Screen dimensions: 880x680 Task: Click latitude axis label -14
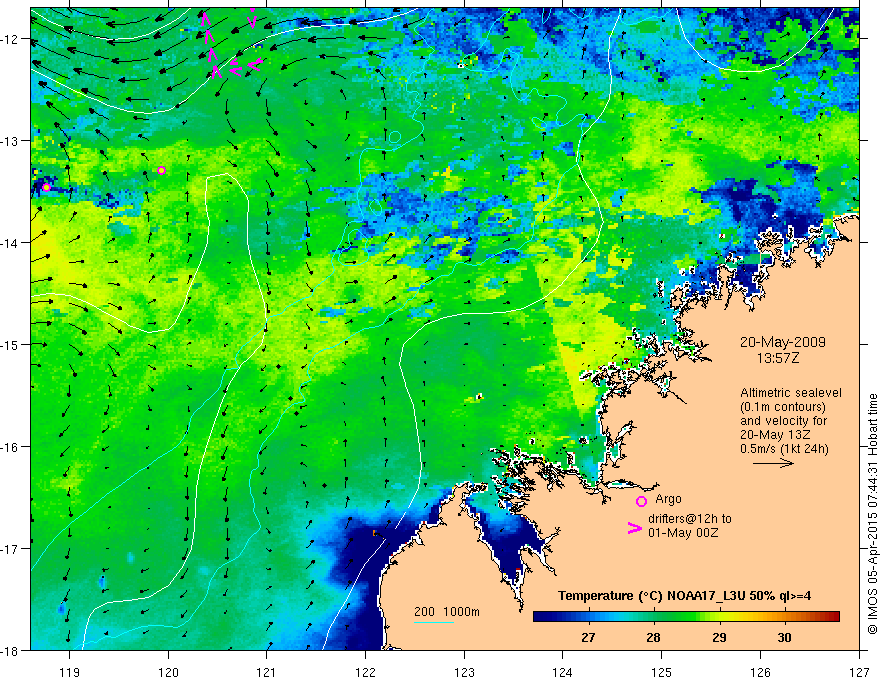tap(11, 243)
